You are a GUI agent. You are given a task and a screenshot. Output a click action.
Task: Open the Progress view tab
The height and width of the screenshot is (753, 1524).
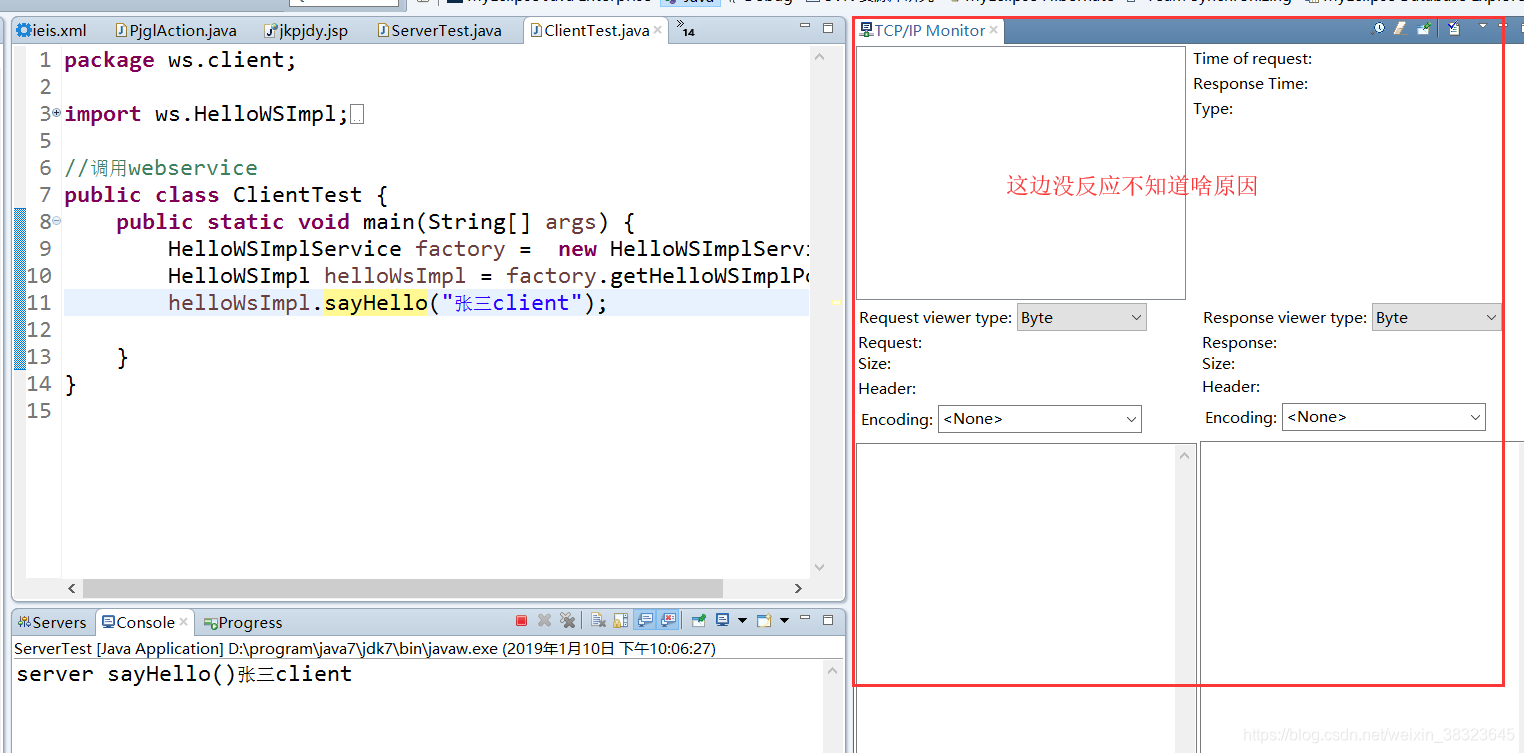pyautogui.click(x=243, y=622)
